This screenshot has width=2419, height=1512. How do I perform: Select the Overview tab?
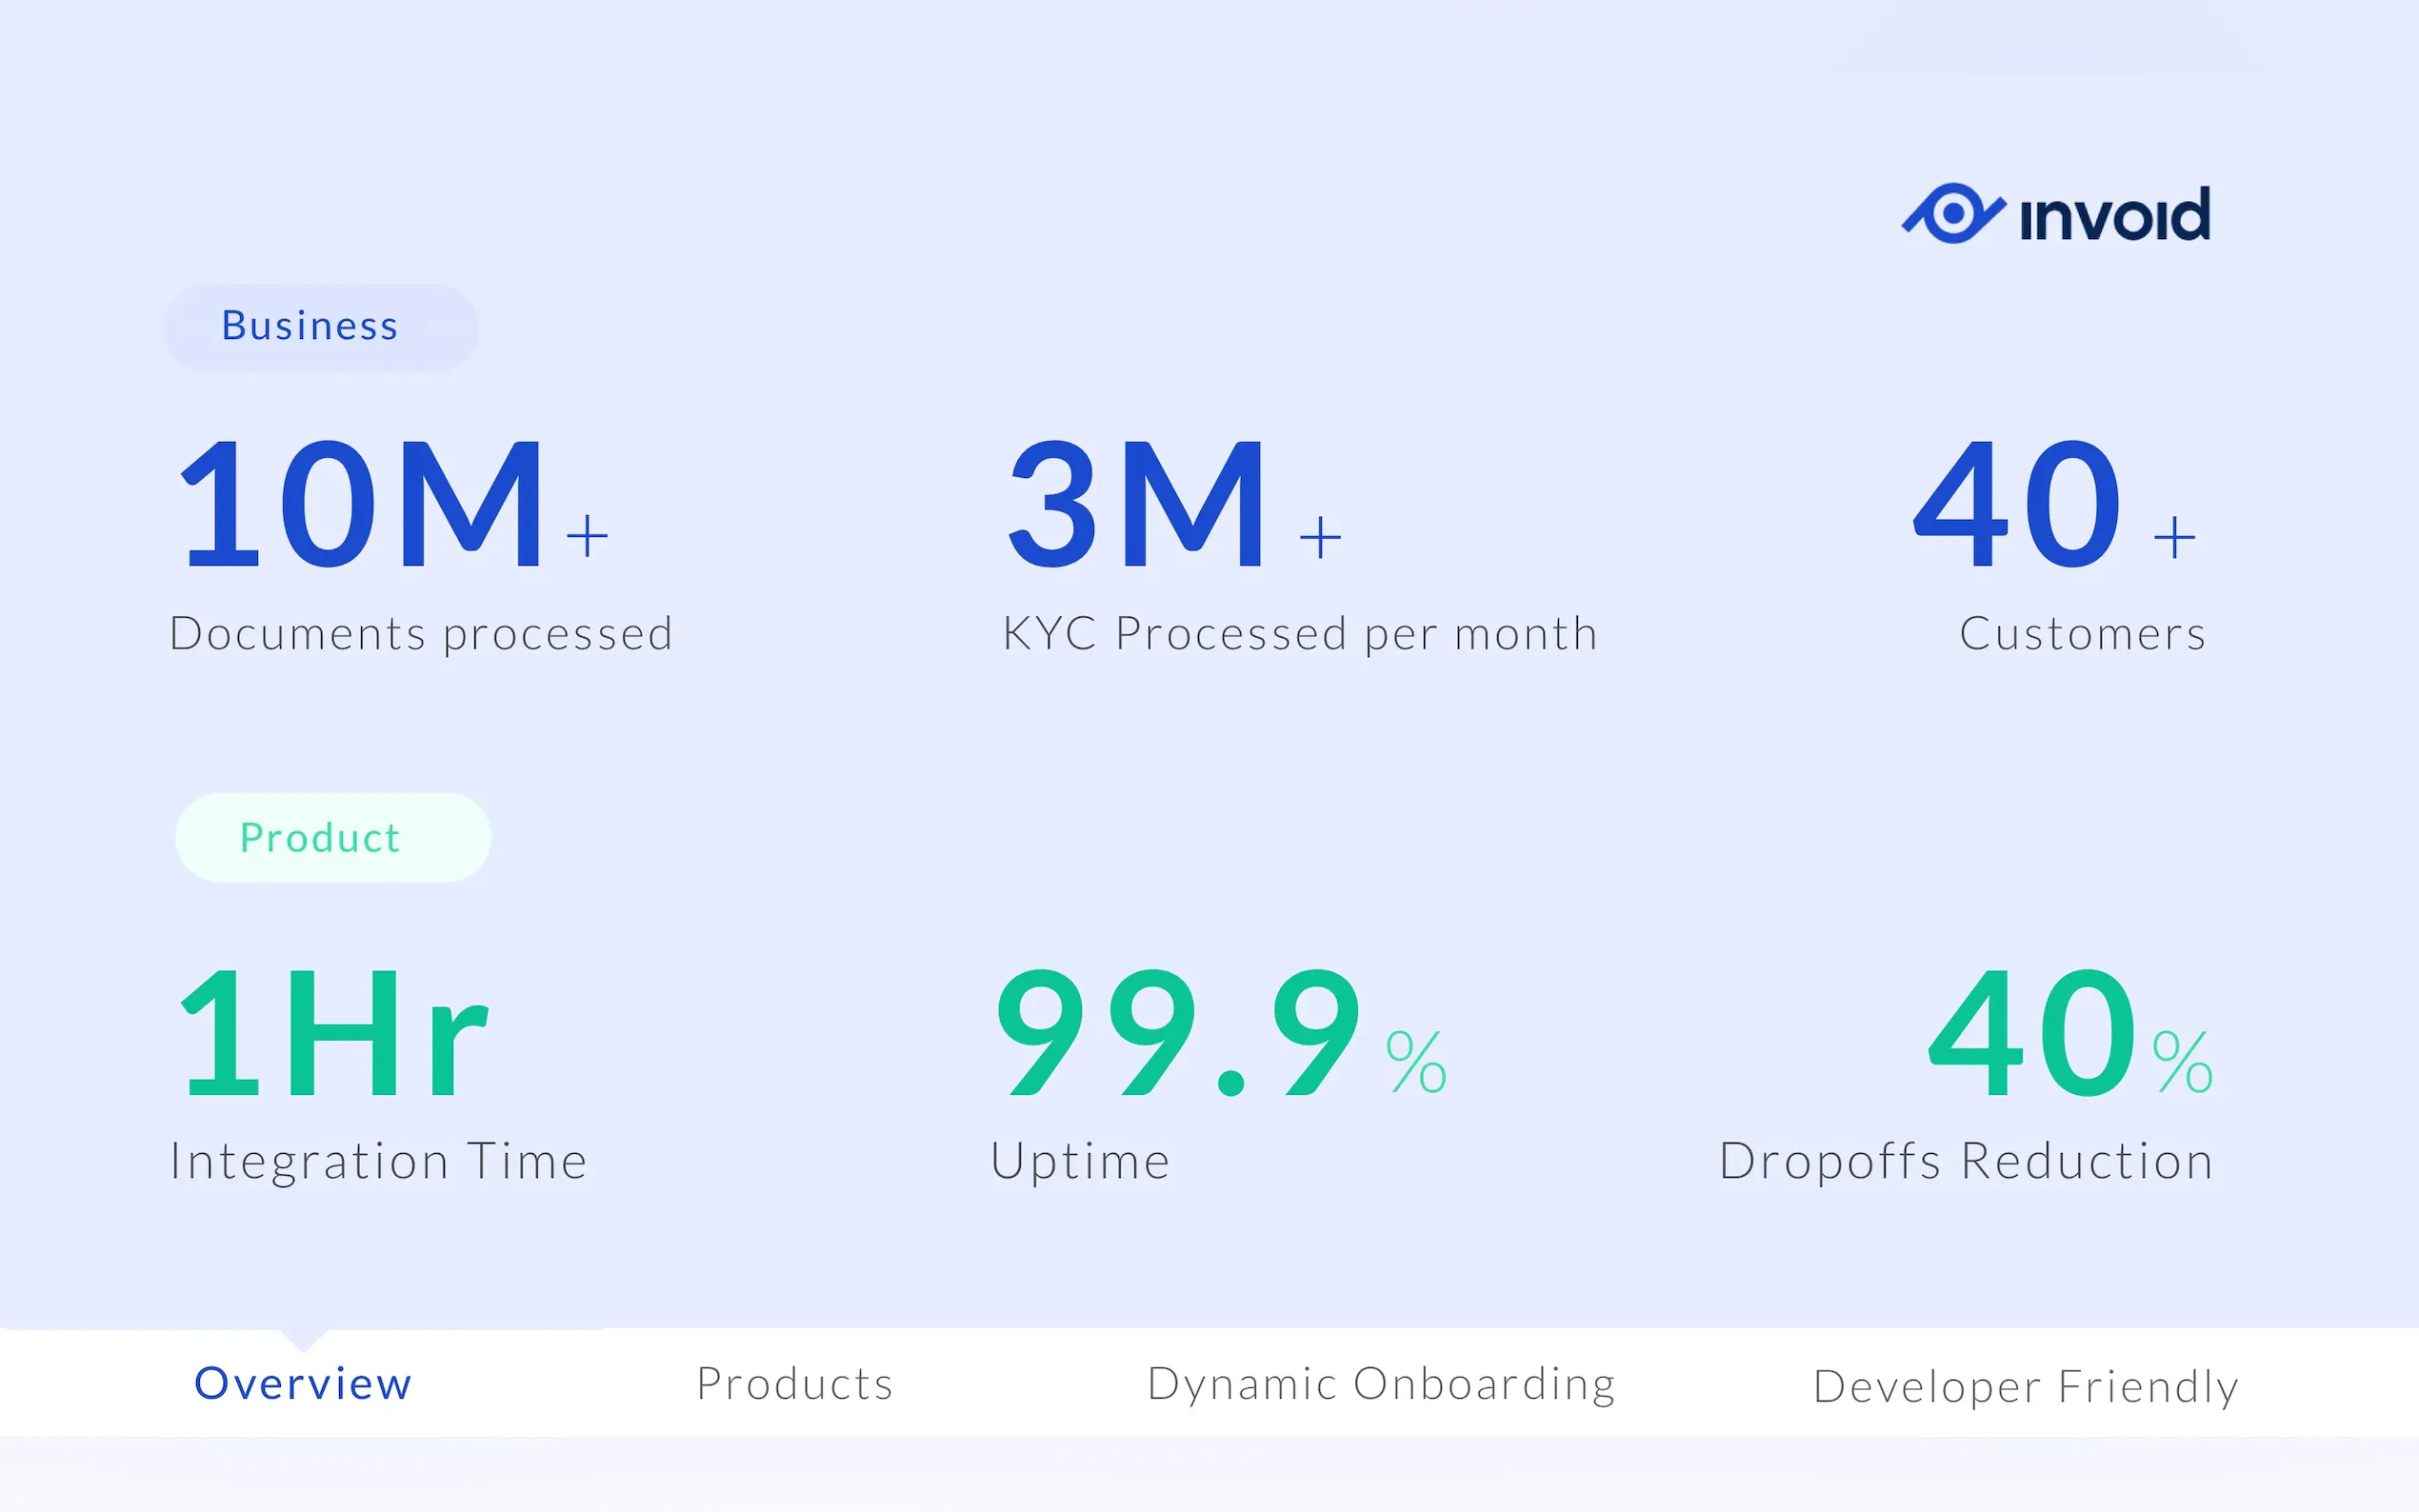point(303,1384)
